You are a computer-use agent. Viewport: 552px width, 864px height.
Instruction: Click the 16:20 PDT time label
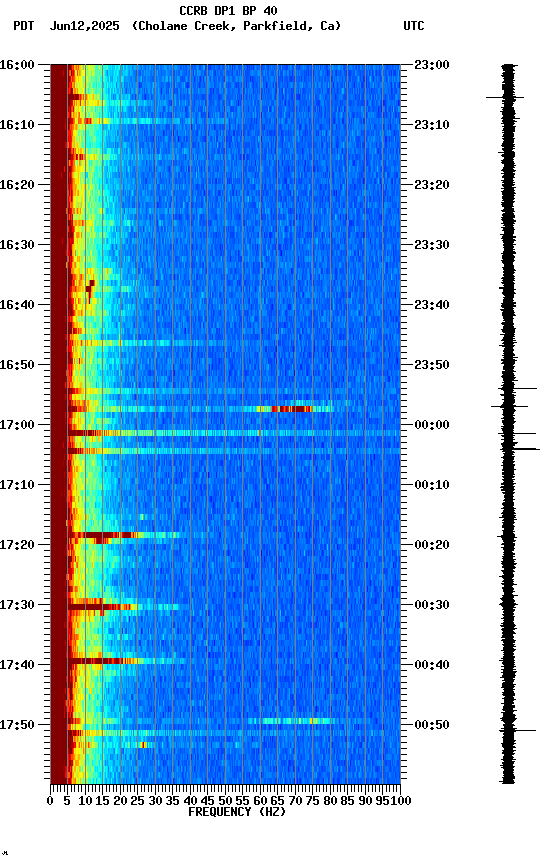coord(17,185)
